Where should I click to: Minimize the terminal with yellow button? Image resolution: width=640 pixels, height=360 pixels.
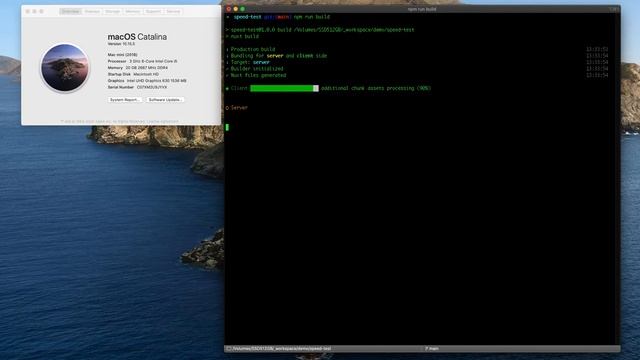(x=236, y=9)
